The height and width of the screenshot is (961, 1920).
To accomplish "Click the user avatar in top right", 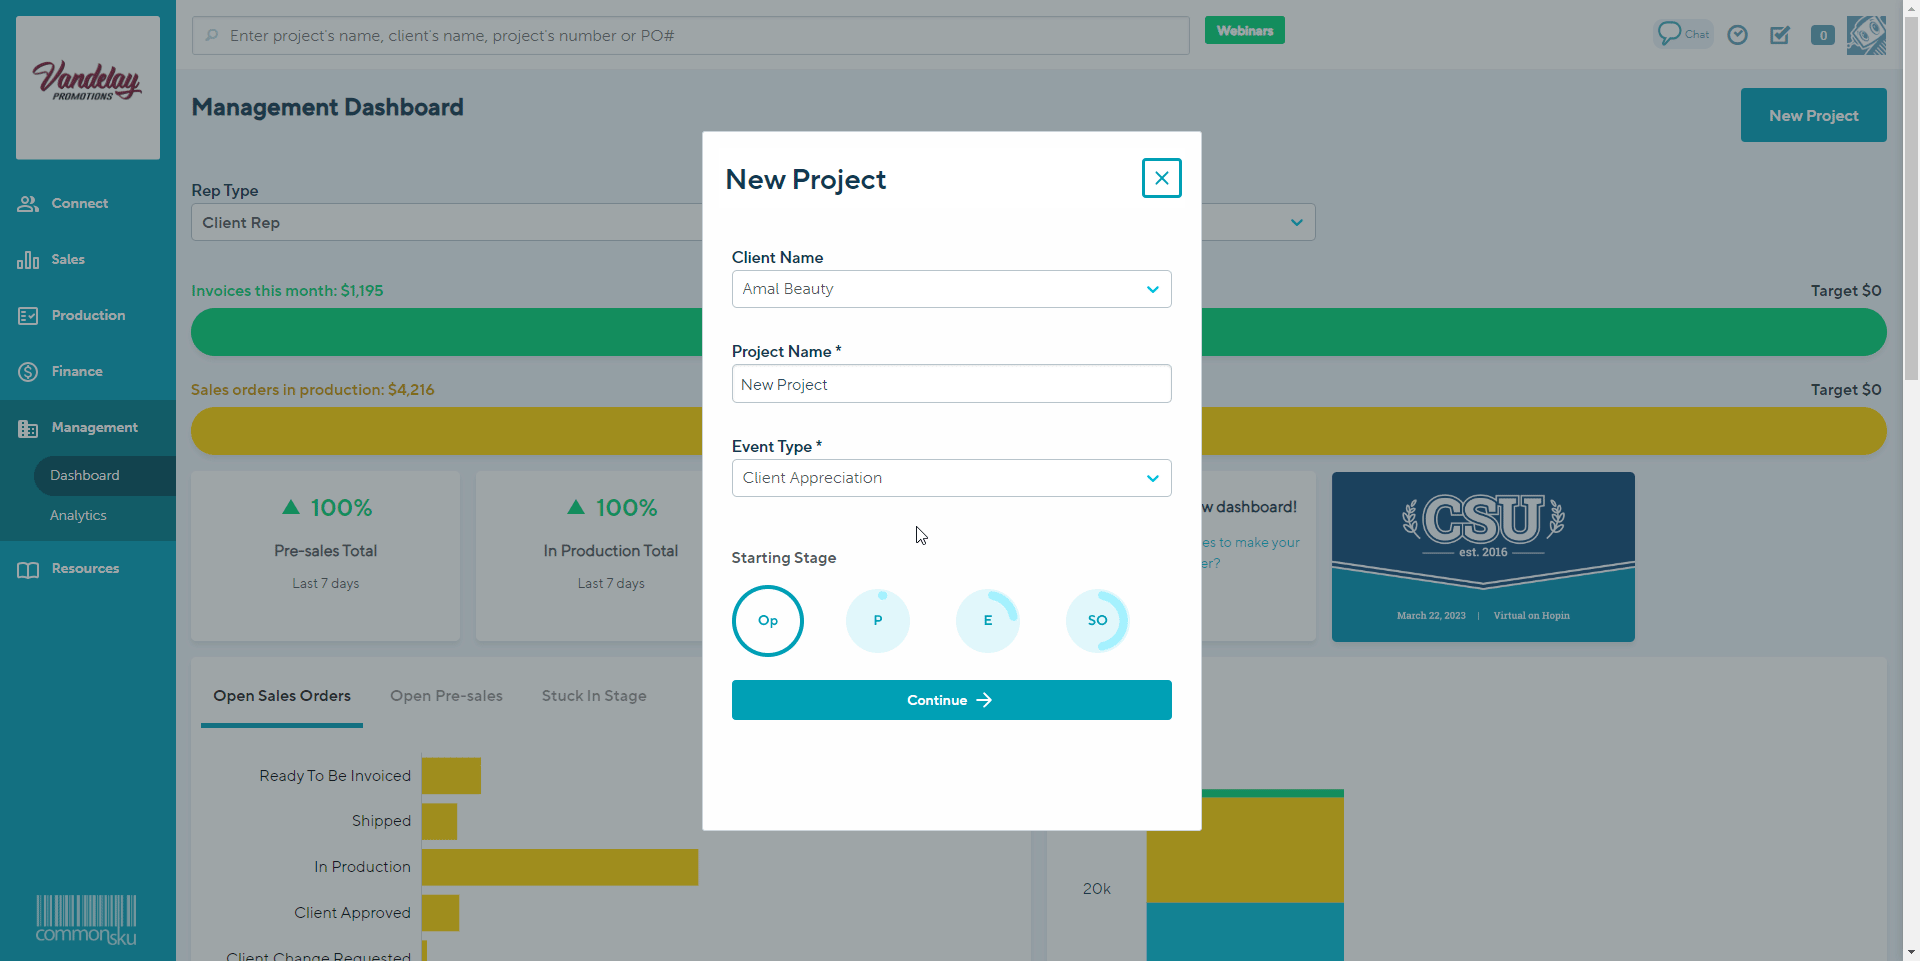I will tap(1866, 35).
